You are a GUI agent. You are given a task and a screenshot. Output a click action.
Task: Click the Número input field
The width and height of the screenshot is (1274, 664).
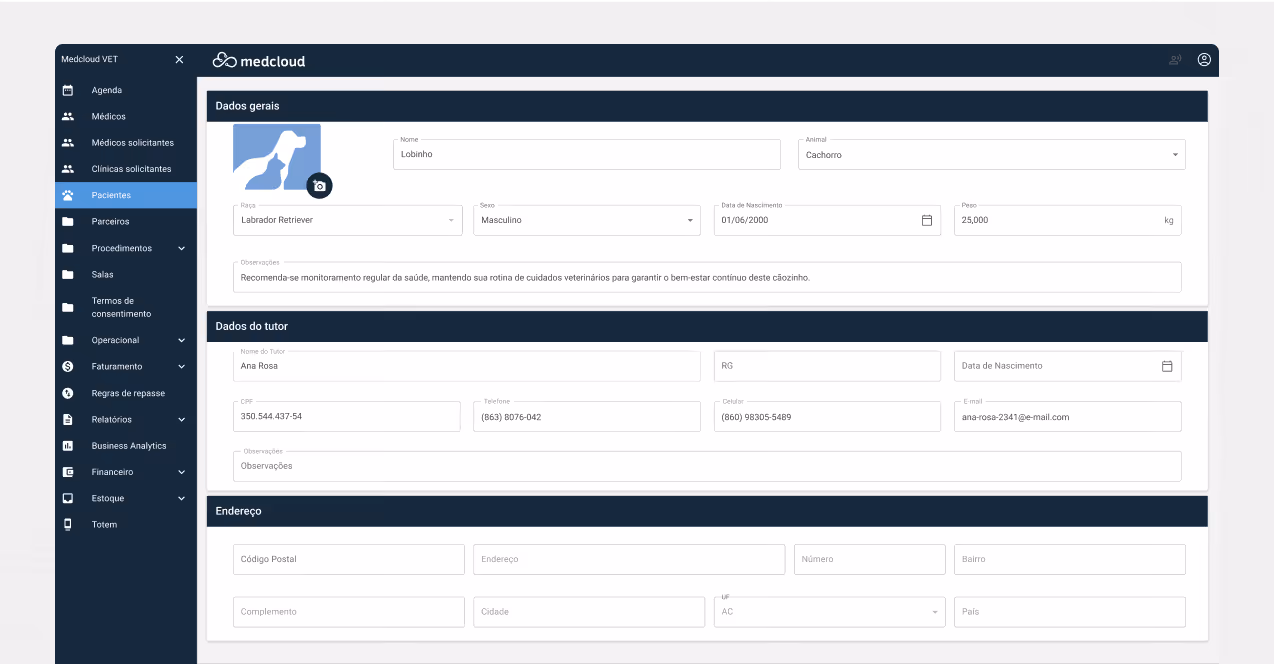point(870,559)
